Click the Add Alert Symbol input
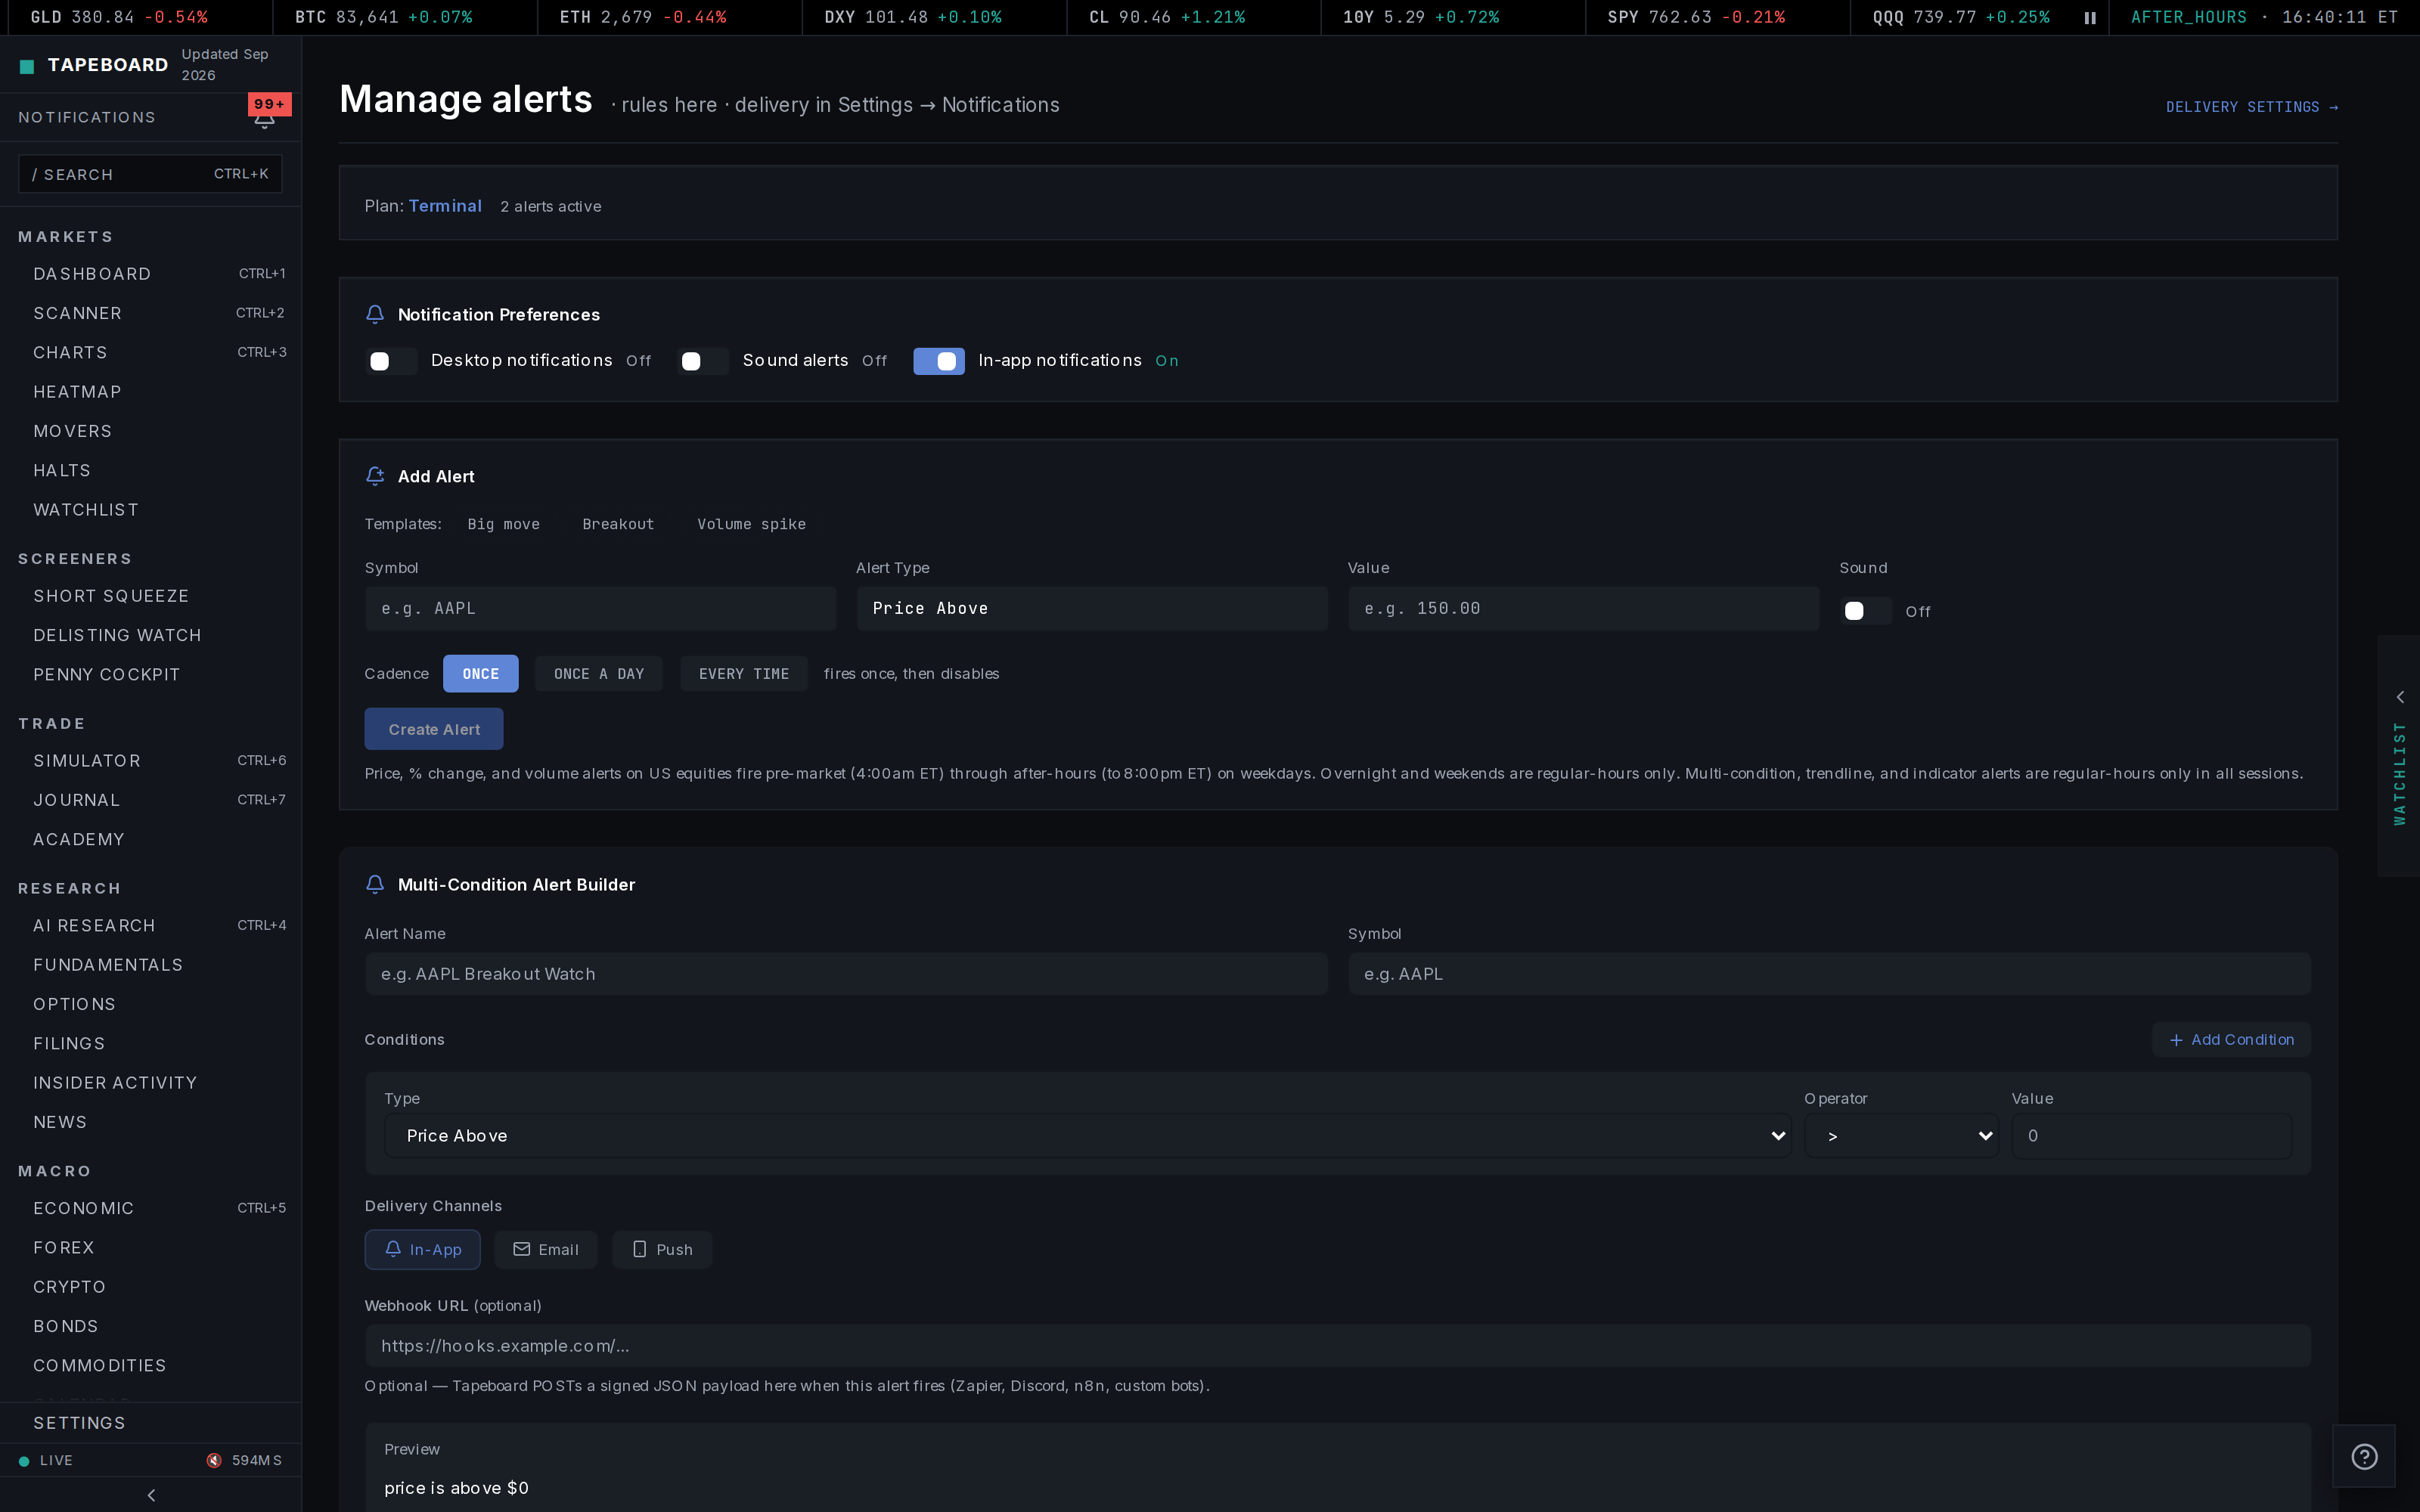The height and width of the screenshot is (1512, 2420). coord(600,608)
